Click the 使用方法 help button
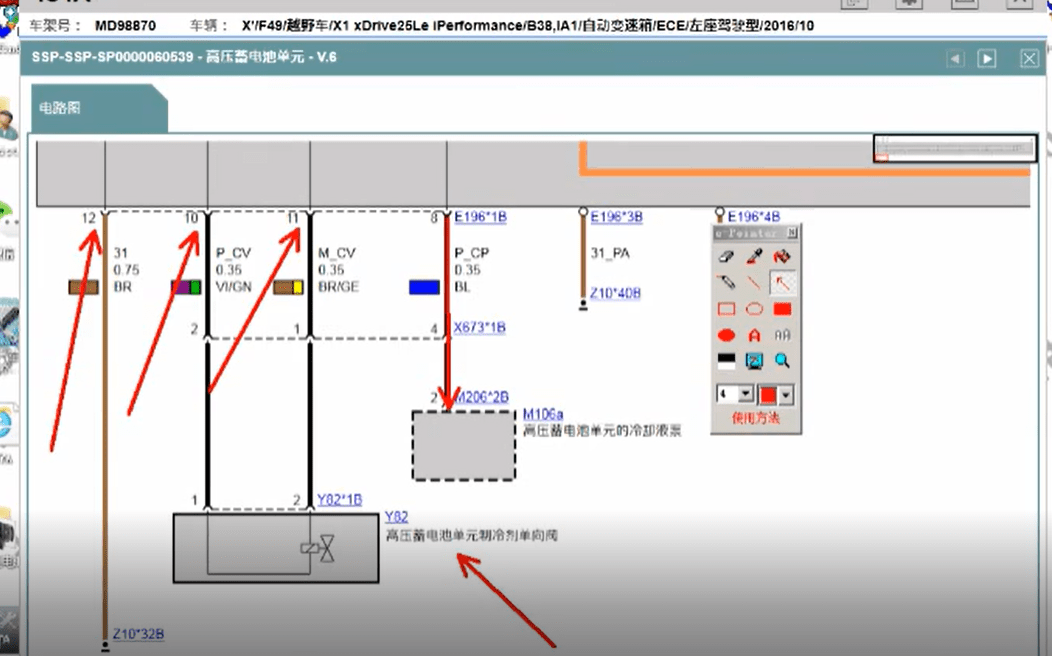This screenshot has width=1052, height=656. click(x=755, y=416)
